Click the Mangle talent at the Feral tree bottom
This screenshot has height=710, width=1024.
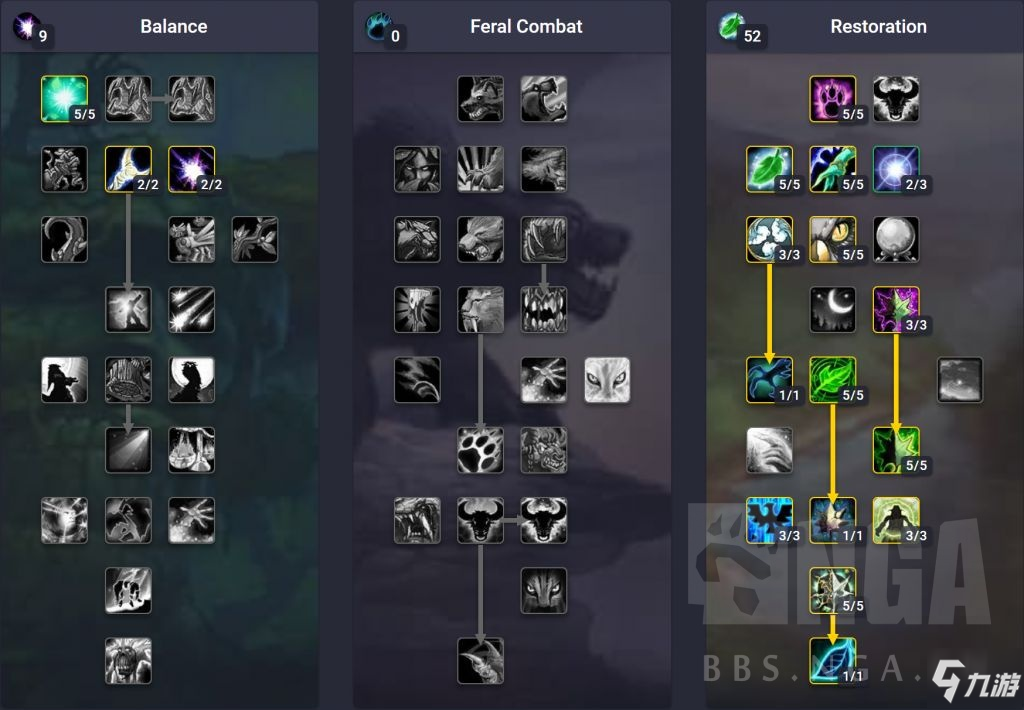click(480, 661)
